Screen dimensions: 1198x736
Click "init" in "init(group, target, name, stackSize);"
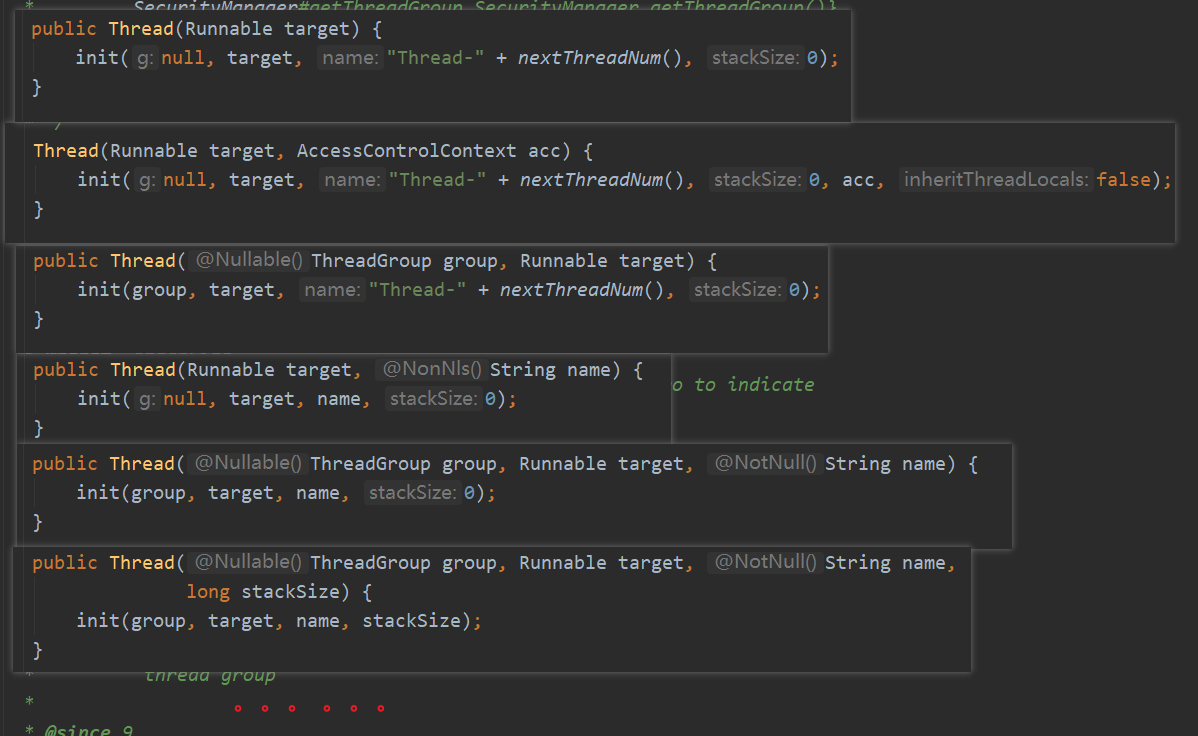(x=98, y=621)
